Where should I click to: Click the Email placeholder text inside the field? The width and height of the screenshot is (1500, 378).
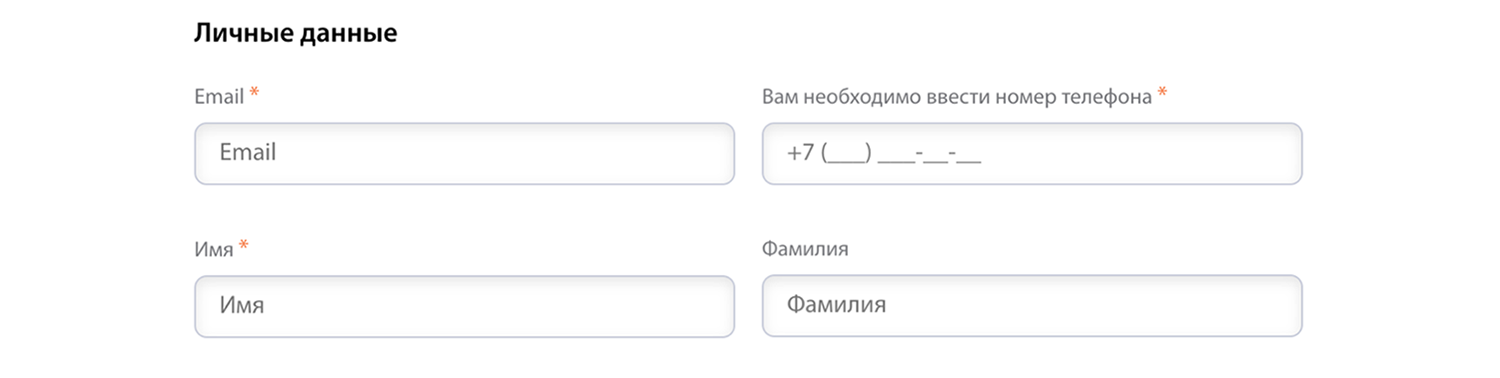(248, 153)
